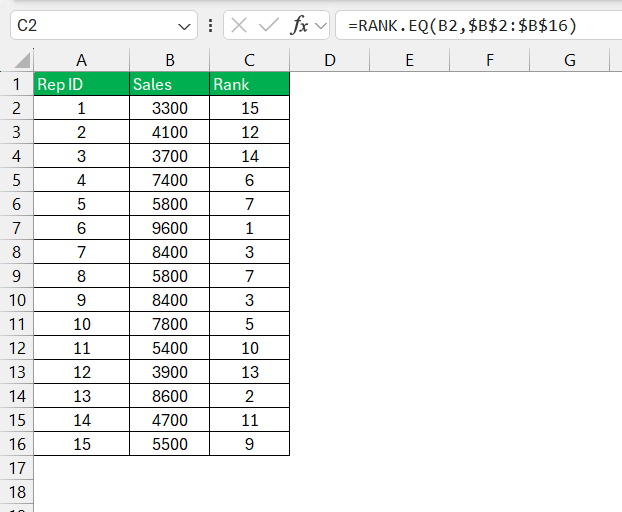The width and height of the screenshot is (622, 512).
Task: Select empty cell E2 under column E
Action: click(x=409, y=108)
